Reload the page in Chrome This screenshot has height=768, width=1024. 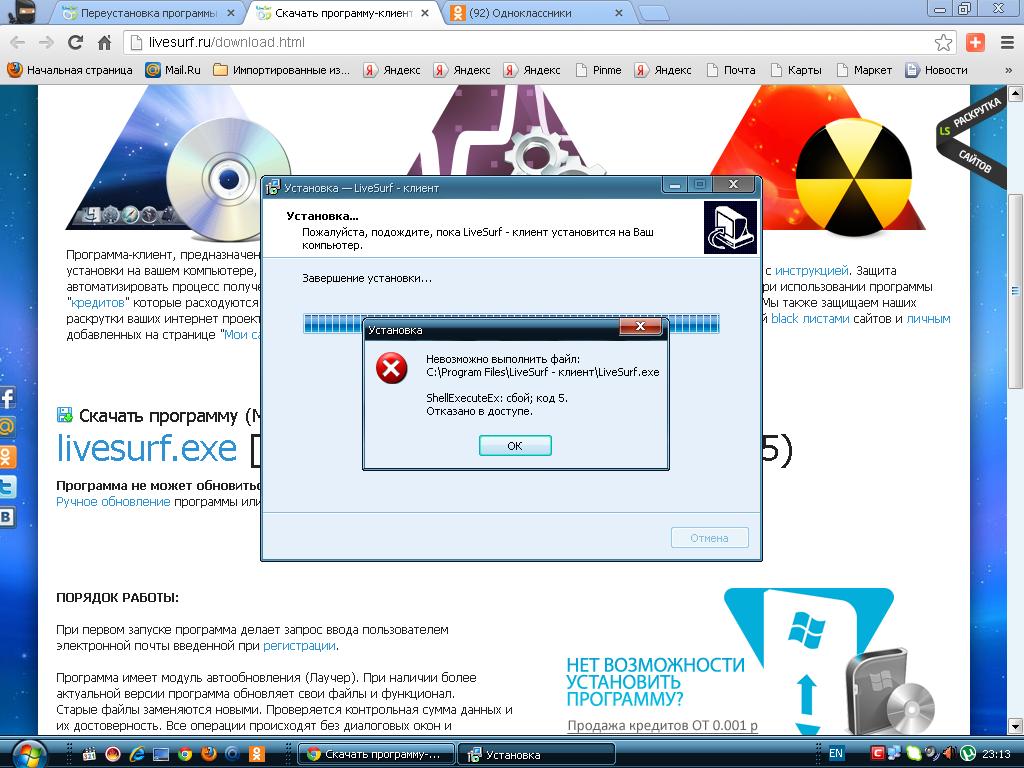(76, 42)
